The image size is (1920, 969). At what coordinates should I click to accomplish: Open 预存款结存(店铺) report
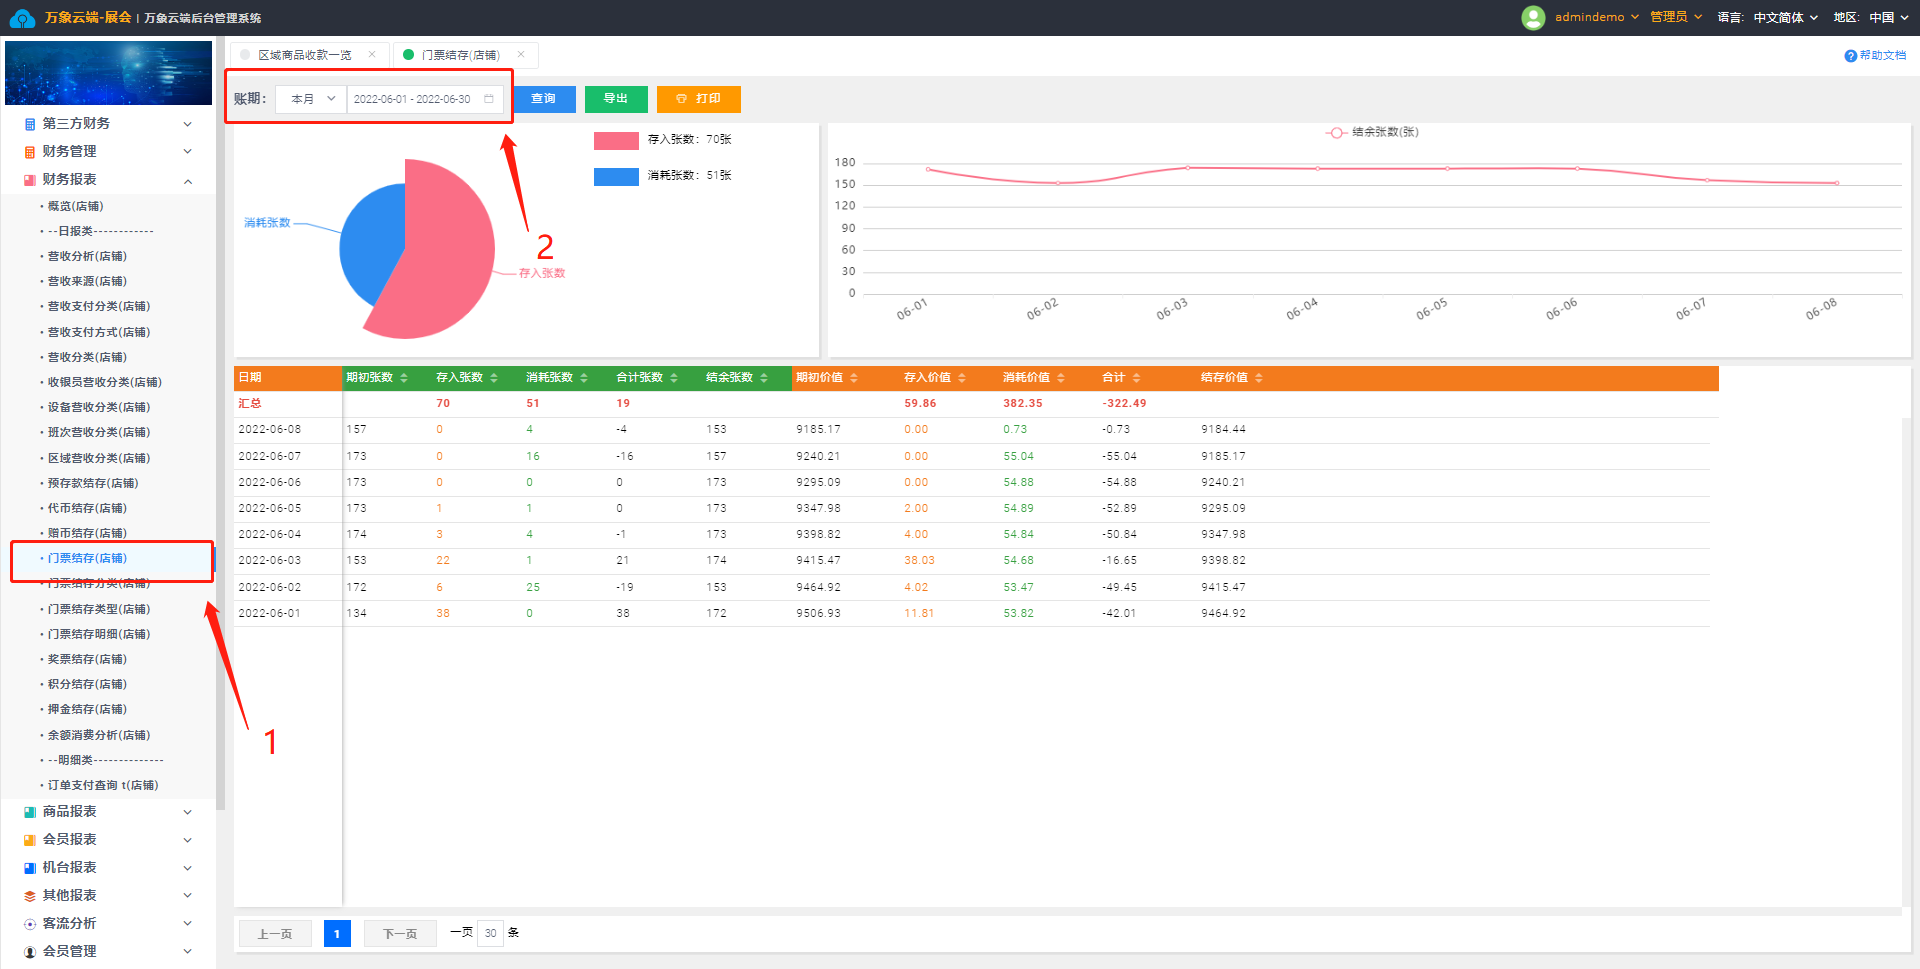[x=93, y=483]
